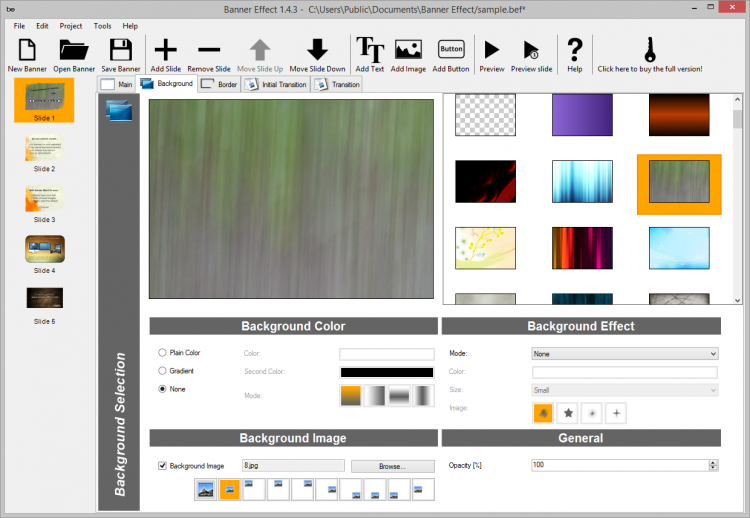Click the Add Text tool icon
Image resolution: width=750 pixels, height=518 pixels.
tap(370, 50)
